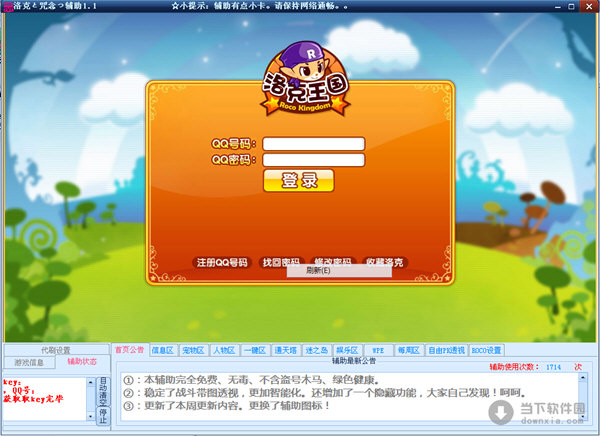
Task: Switch to the ROCO设置 tab
Action: [486, 350]
